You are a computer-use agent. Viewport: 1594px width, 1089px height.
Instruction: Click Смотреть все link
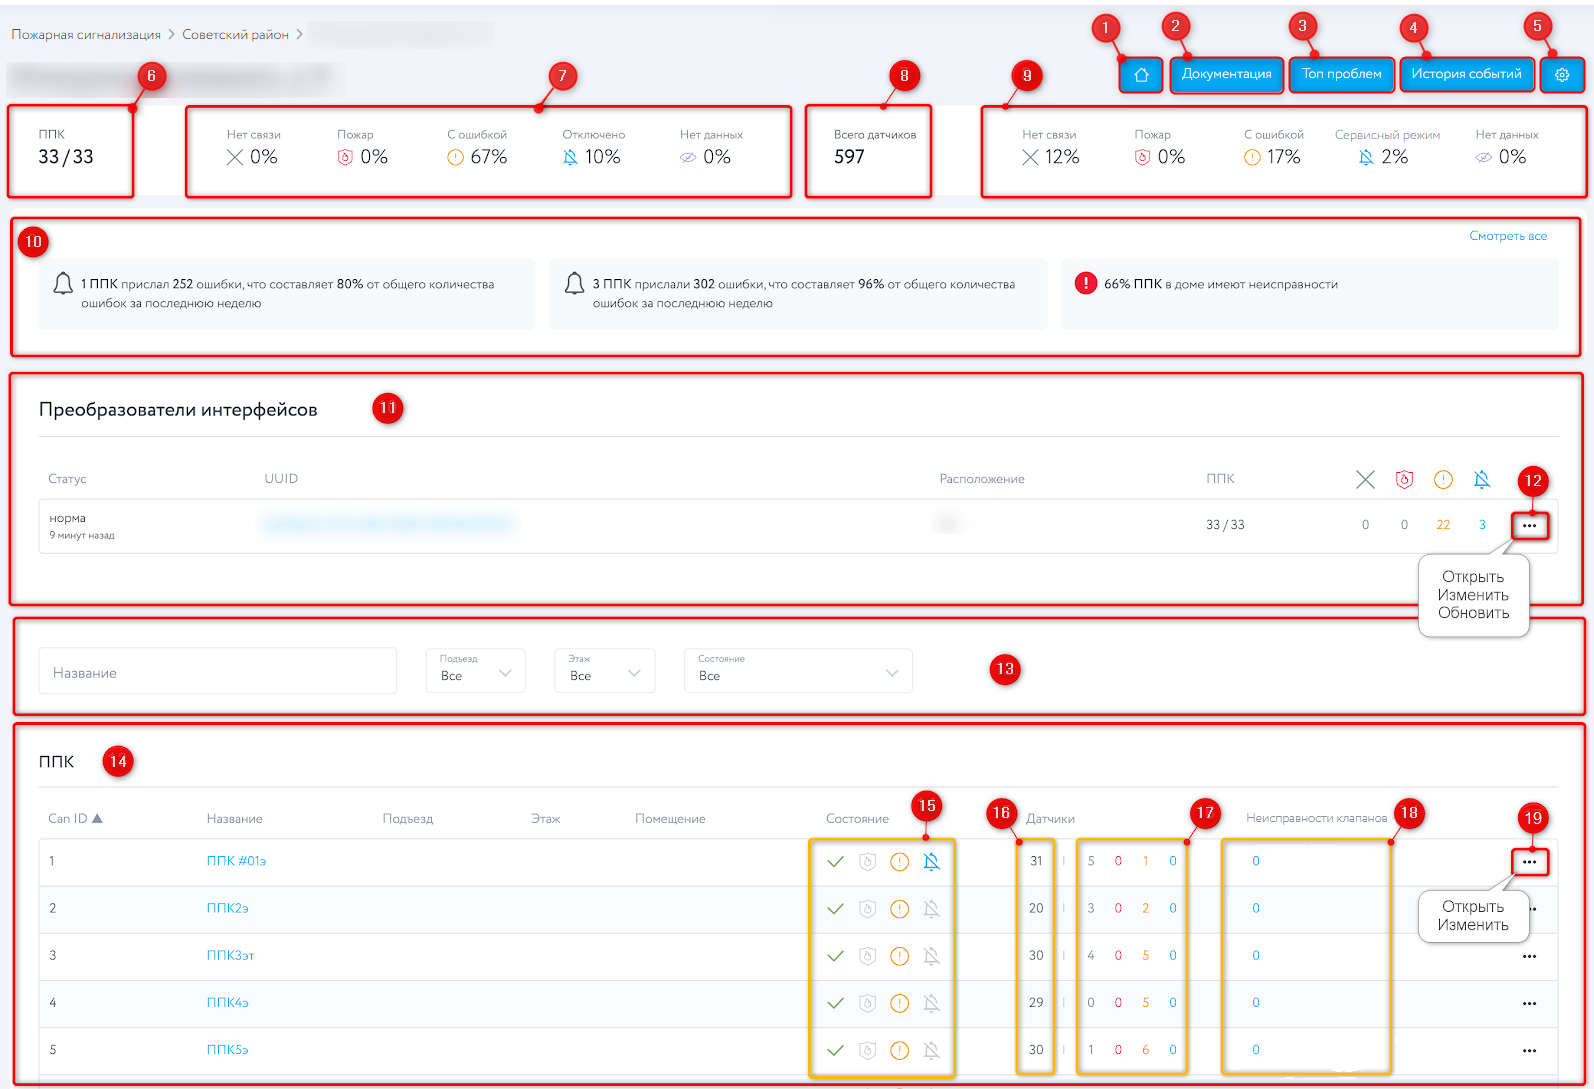tap(1508, 236)
